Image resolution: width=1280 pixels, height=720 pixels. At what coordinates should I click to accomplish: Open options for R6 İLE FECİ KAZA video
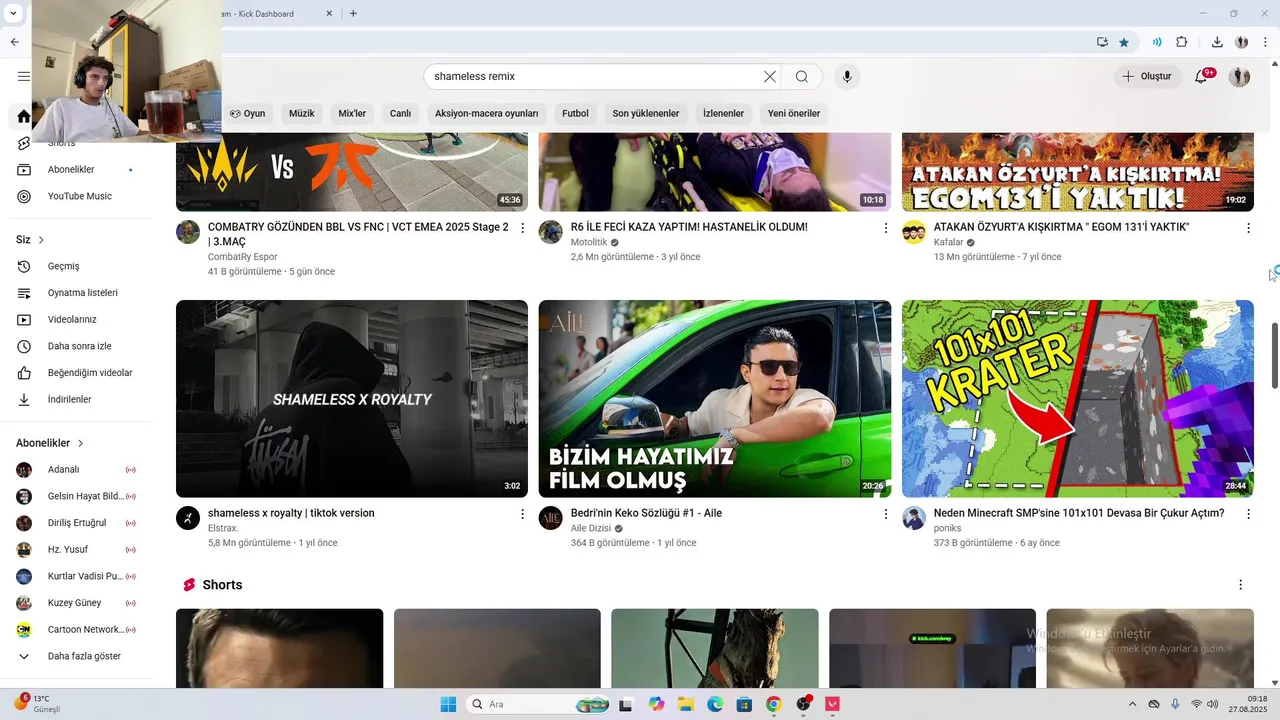(885, 228)
